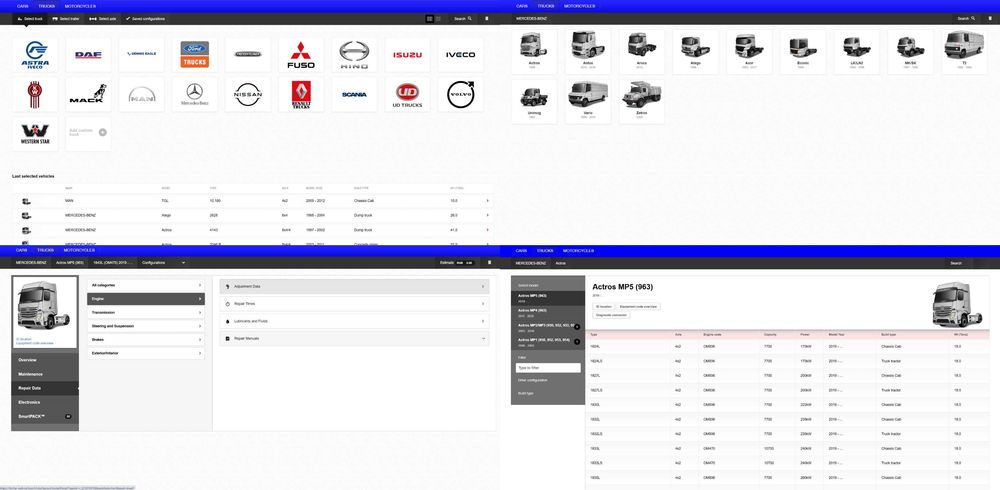This screenshot has height=490, width=1000.
Task: Select the Zetros dump truck thumbnail
Action: pyautogui.click(x=642, y=101)
